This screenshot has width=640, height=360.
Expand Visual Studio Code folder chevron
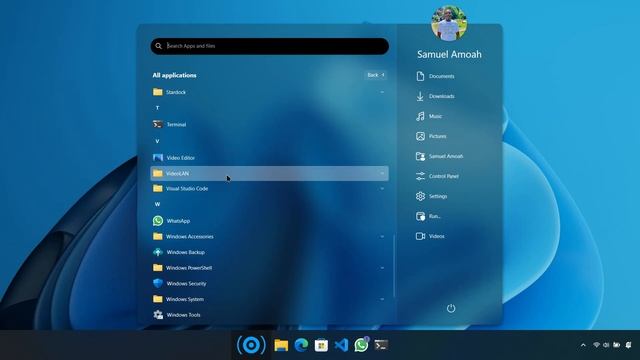pos(382,189)
